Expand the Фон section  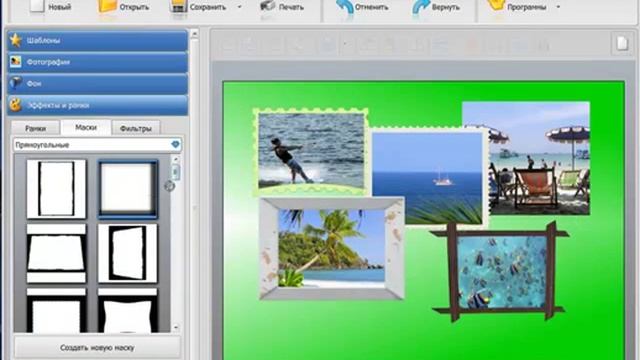pyautogui.click(x=98, y=84)
